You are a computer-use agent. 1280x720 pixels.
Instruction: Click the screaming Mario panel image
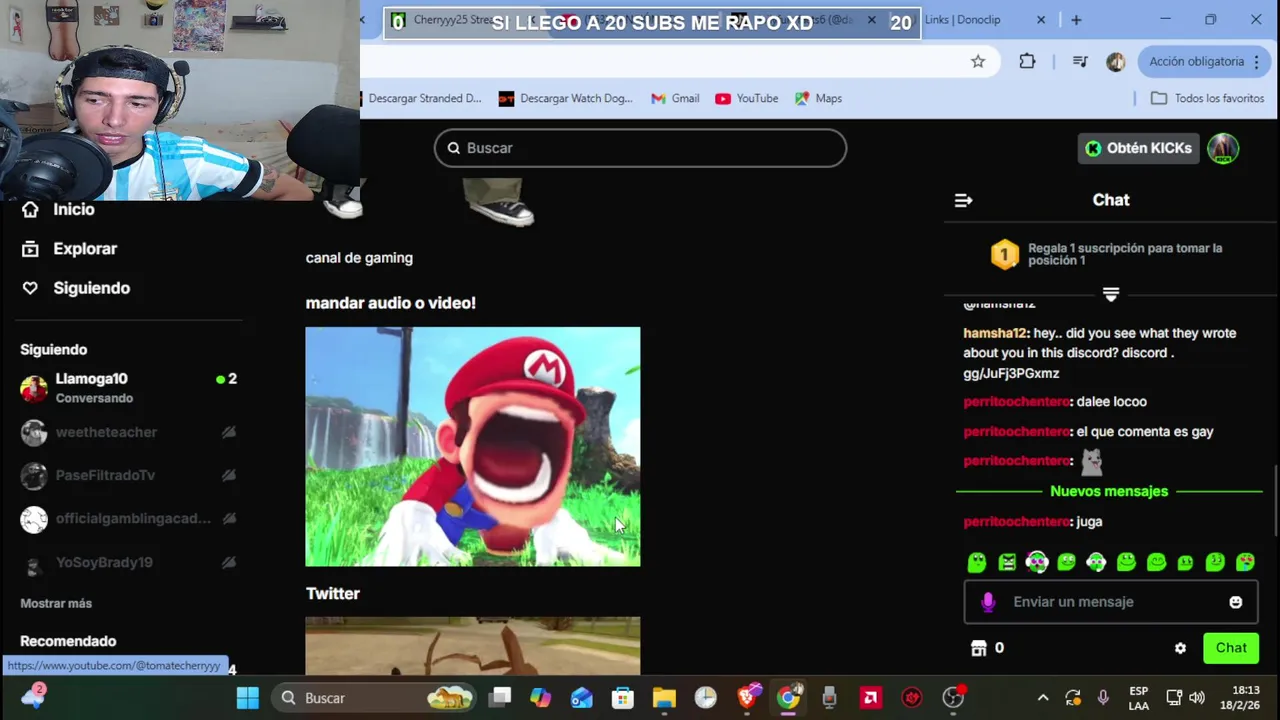473,447
